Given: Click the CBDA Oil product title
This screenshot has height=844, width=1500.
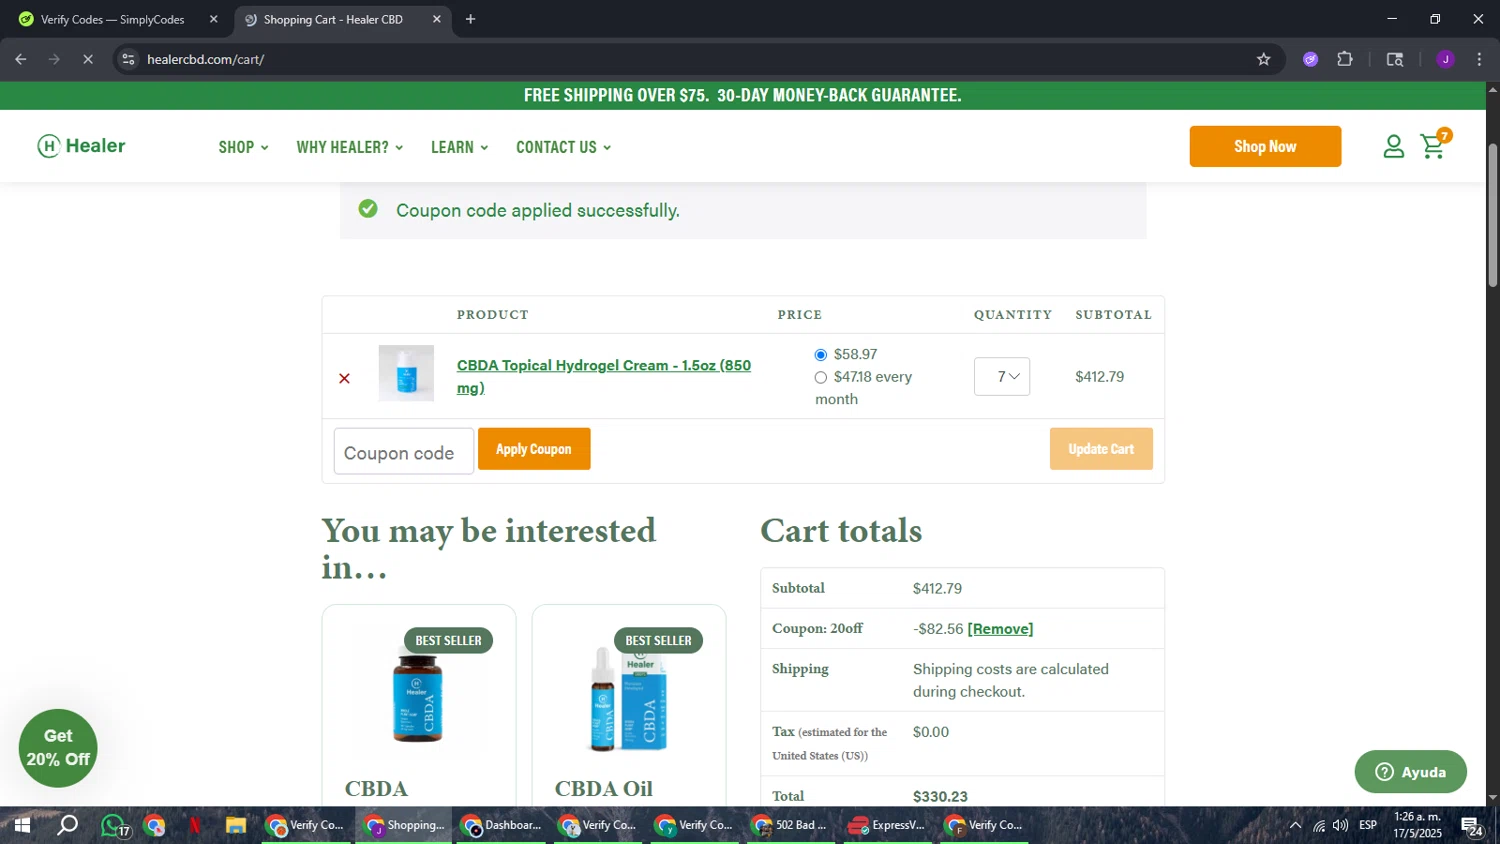Looking at the screenshot, I should point(604,789).
